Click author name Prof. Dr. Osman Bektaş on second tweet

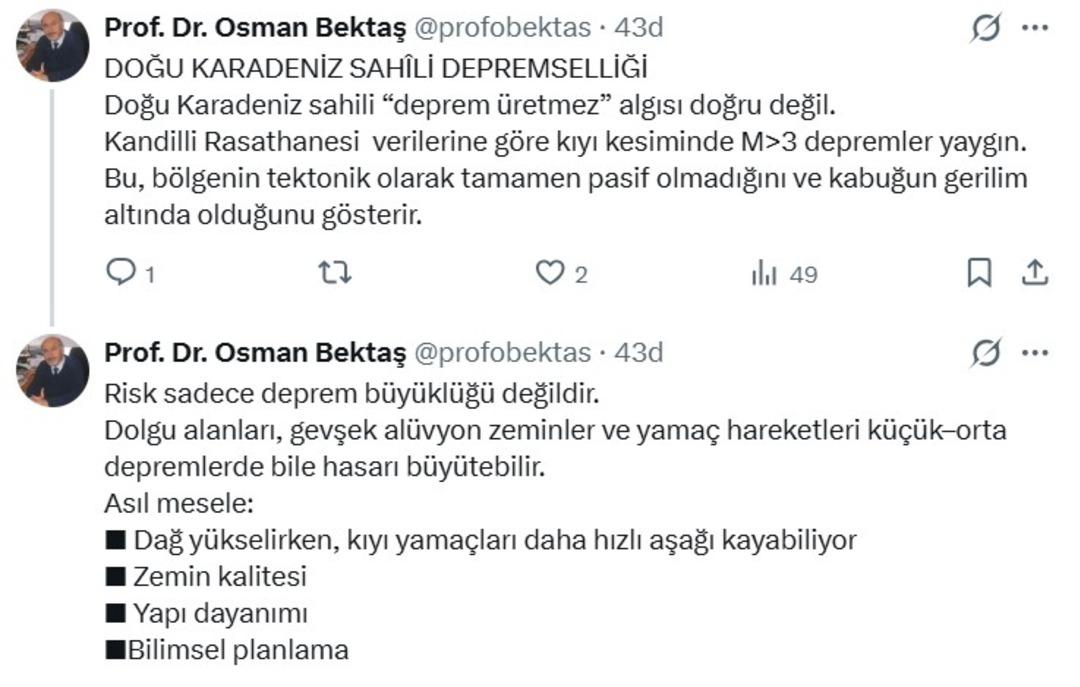click(255, 352)
